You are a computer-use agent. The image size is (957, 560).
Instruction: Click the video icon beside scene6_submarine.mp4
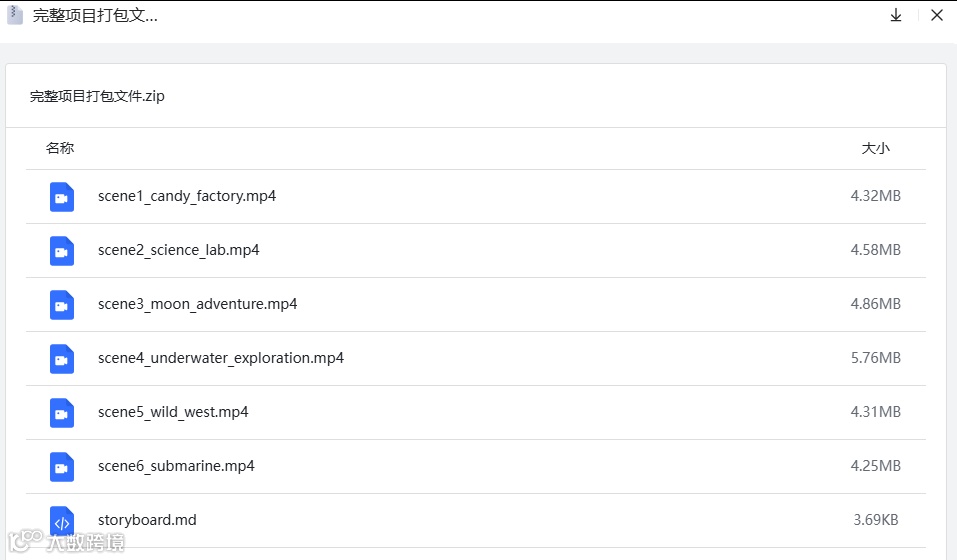(x=62, y=467)
